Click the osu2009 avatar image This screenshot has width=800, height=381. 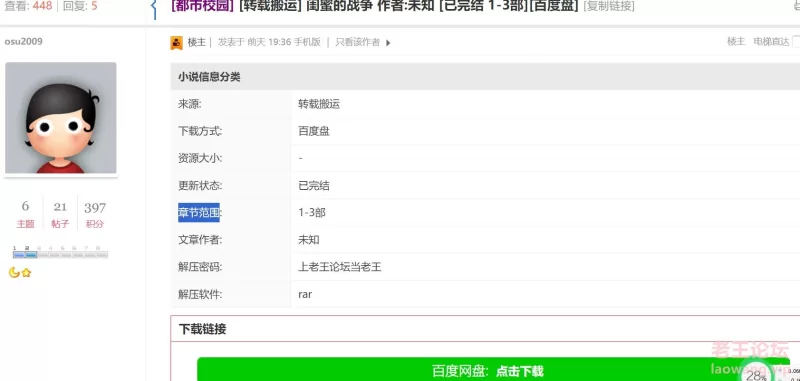tap(61, 118)
